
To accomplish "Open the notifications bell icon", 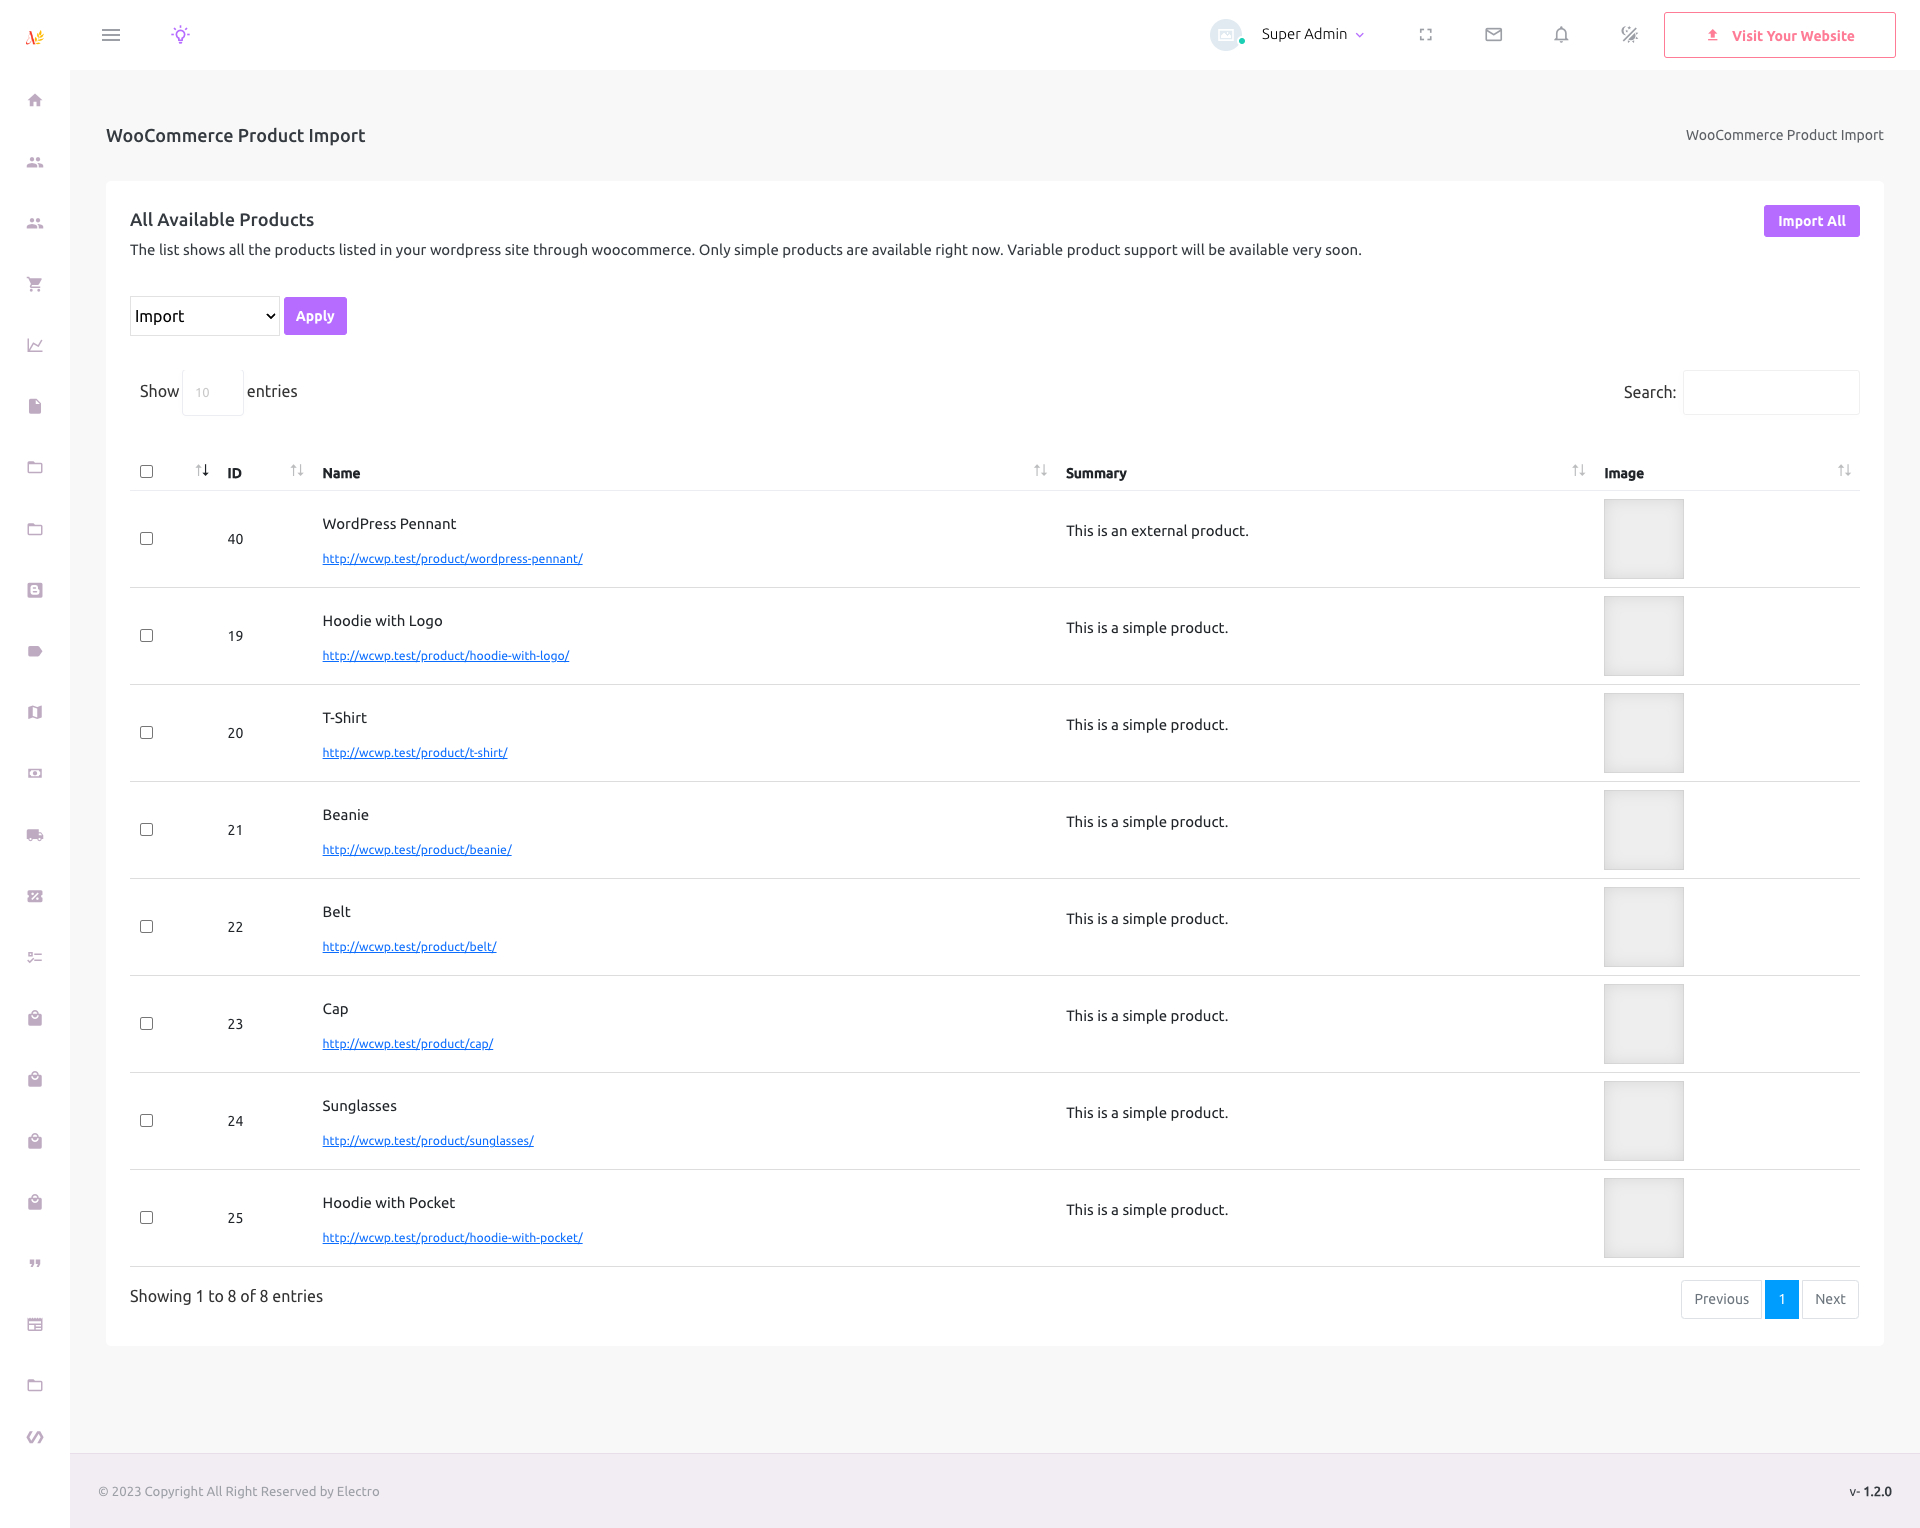I will point(1561,34).
